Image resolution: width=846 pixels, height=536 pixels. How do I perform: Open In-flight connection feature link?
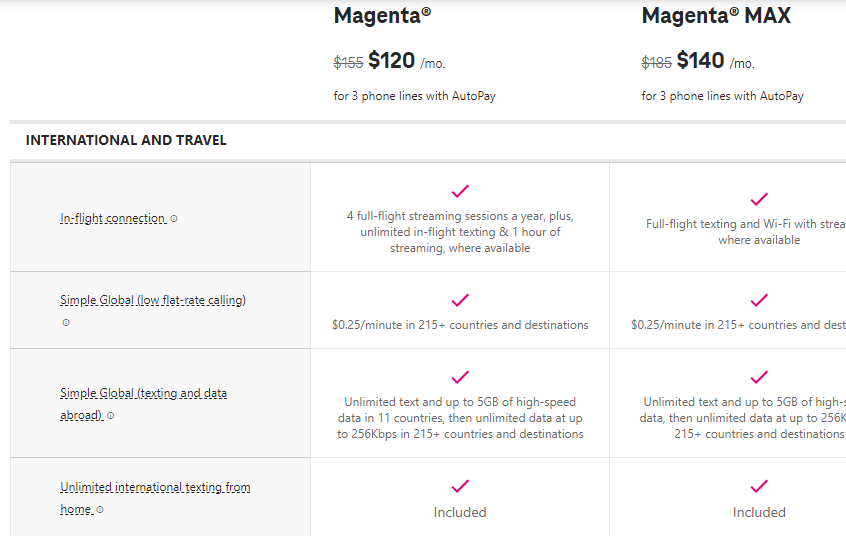tap(113, 218)
